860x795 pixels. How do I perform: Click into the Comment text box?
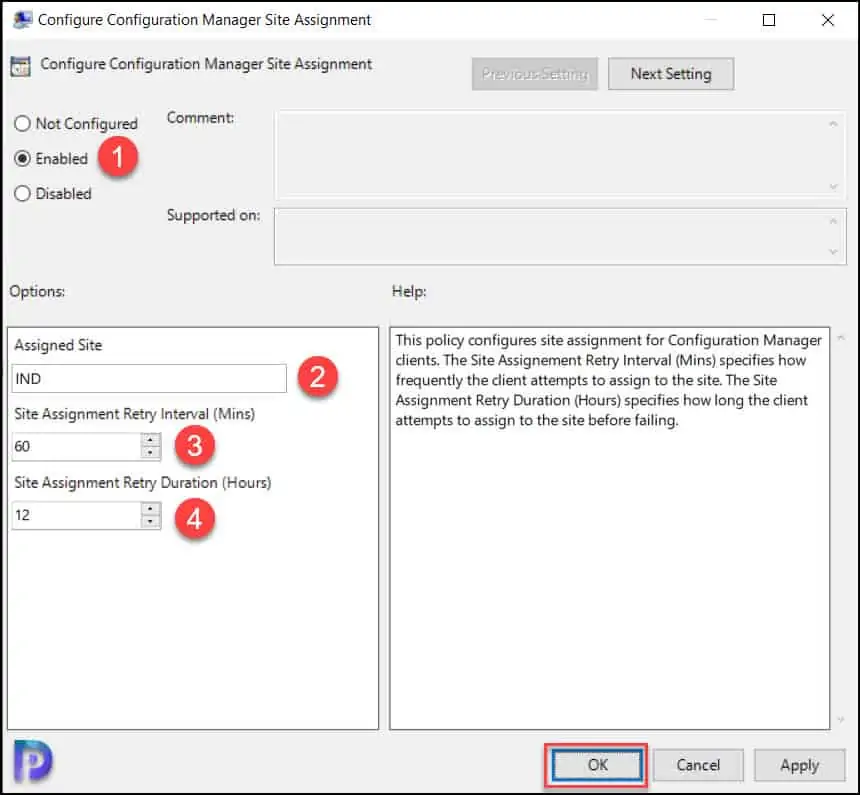550,153
